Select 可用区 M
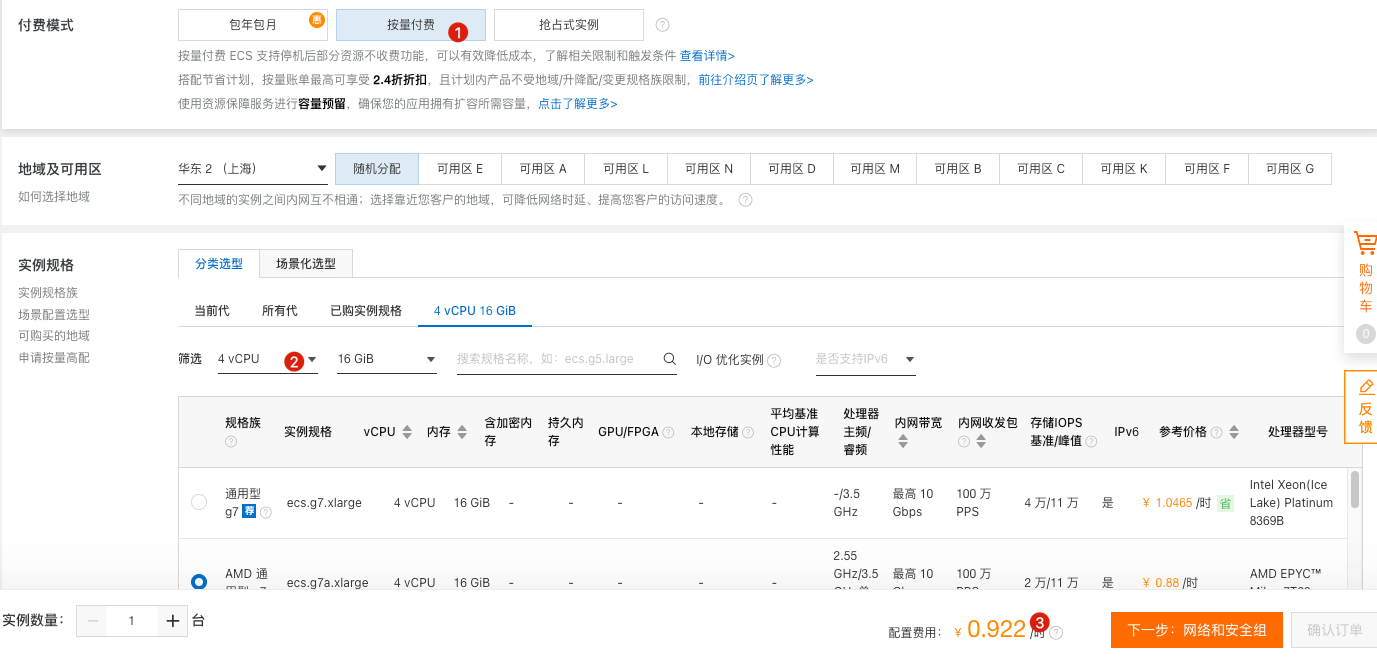 pyautogui.click(x=875, y=169)
